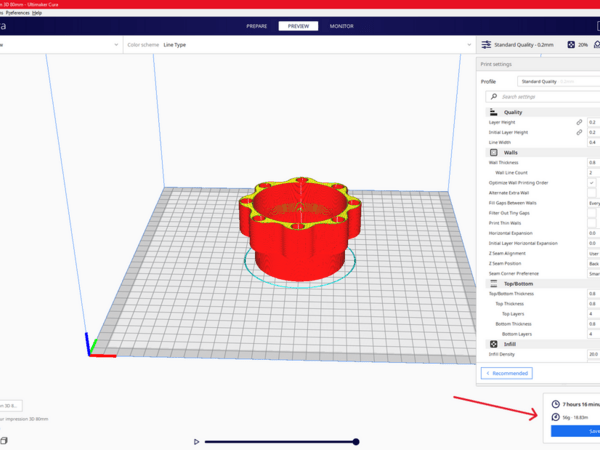Open the Z Seam Alignment dropdown
This screenshot has height=450, width=600.
pos(593,253)
